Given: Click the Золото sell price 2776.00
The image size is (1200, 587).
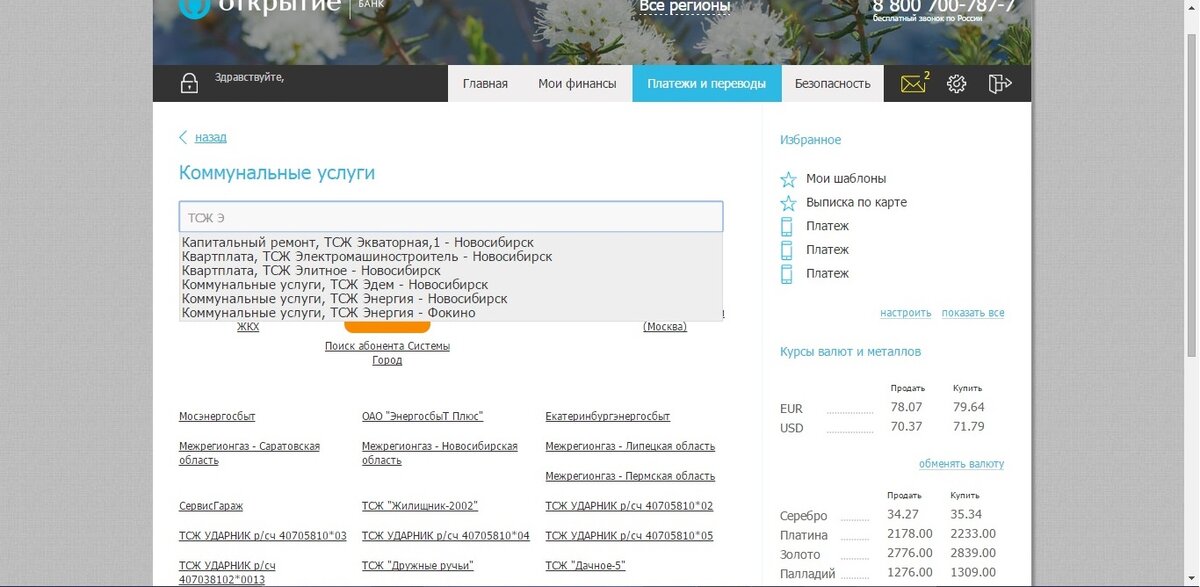Looking at the screenshot, I should point(909,554).
